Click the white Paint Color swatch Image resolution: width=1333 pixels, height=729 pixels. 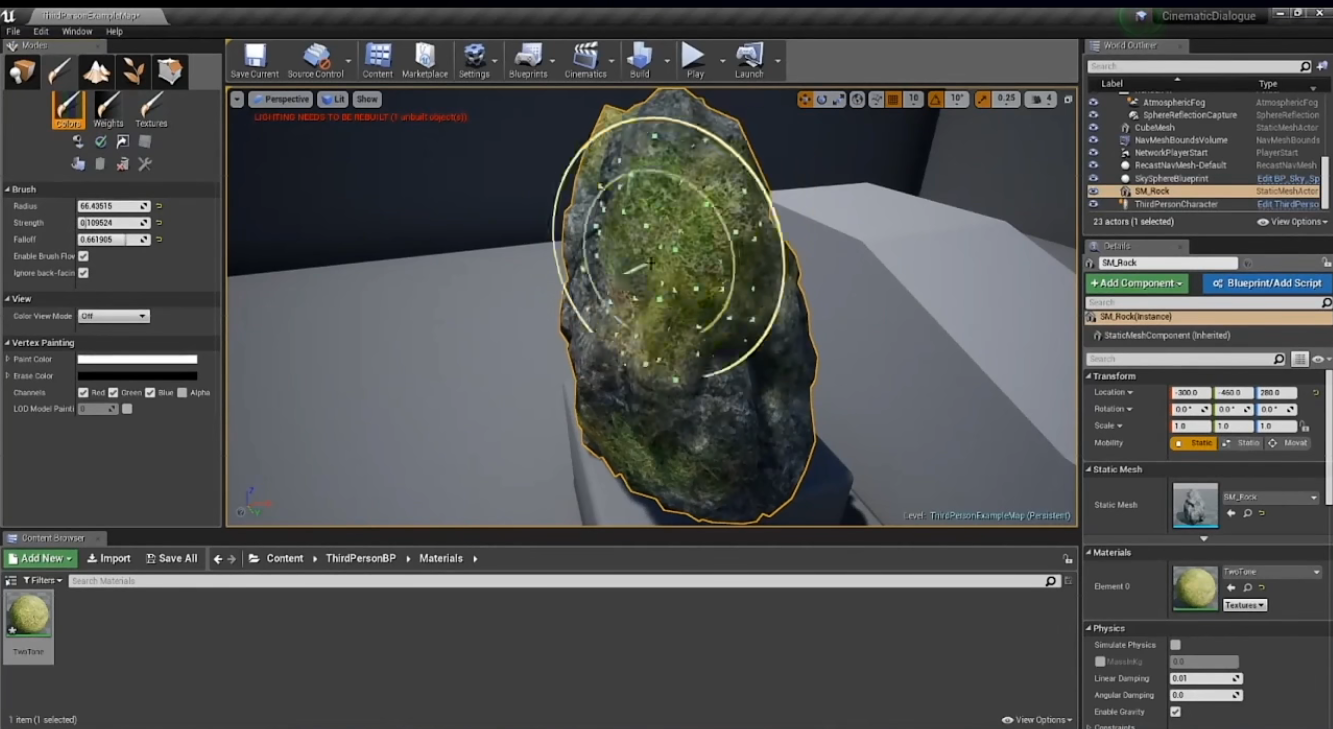tap(137, 359)
